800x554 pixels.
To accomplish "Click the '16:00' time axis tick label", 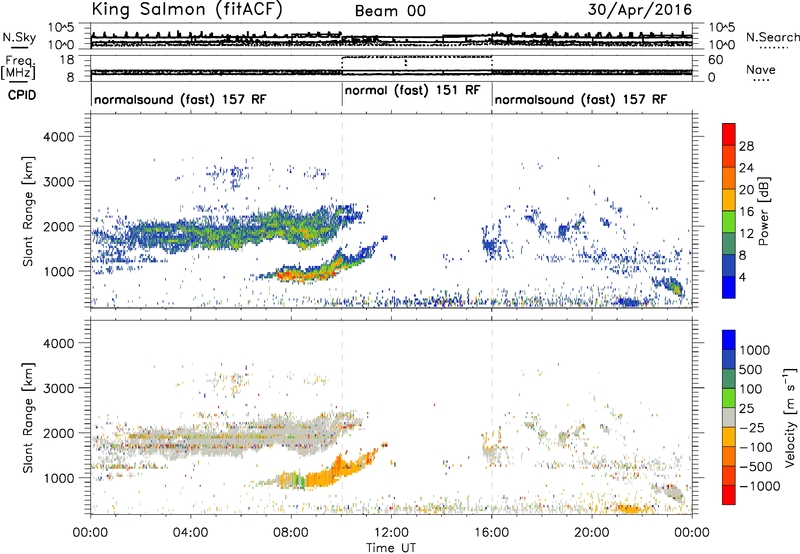I will pyautogui.click(x=492, y=533).
